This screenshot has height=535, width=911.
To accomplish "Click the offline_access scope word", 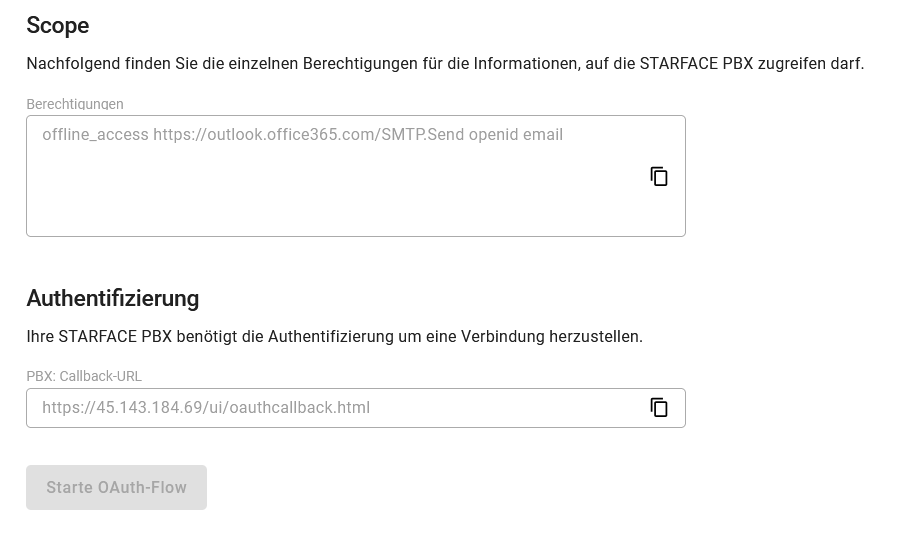I will pos(95,135).
